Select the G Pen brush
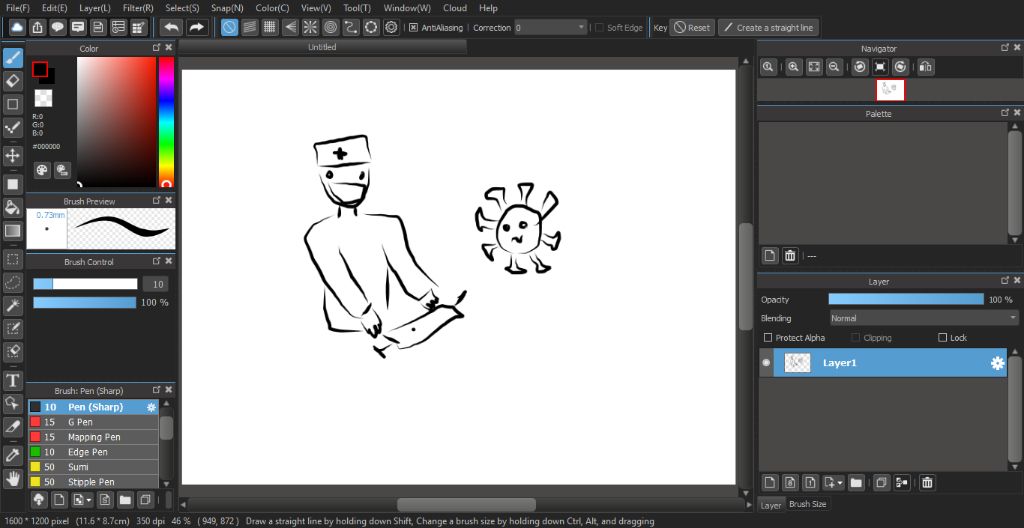 93,422
